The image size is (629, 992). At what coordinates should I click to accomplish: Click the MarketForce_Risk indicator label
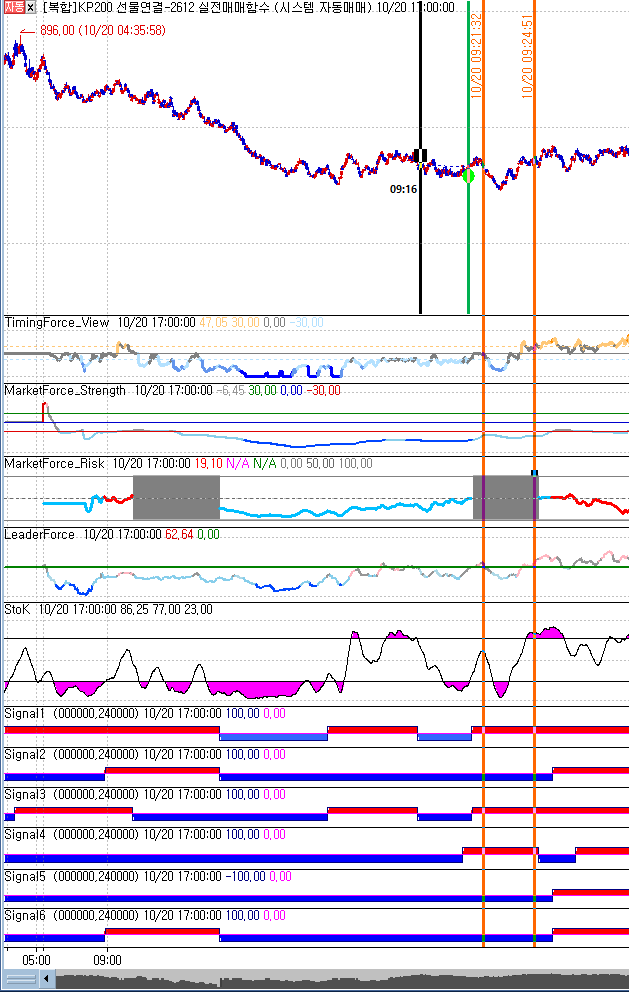pos(54,464)
